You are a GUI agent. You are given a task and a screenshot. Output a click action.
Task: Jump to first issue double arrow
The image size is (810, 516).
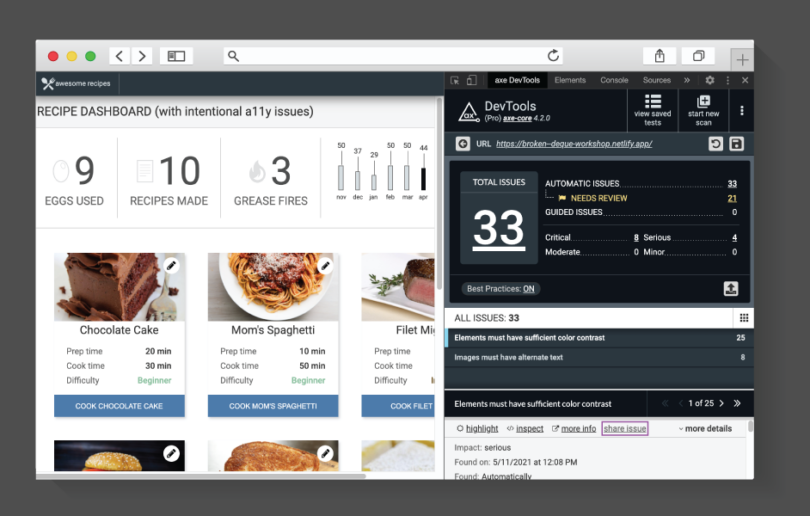pyautogui.click(x=665, y=403)
